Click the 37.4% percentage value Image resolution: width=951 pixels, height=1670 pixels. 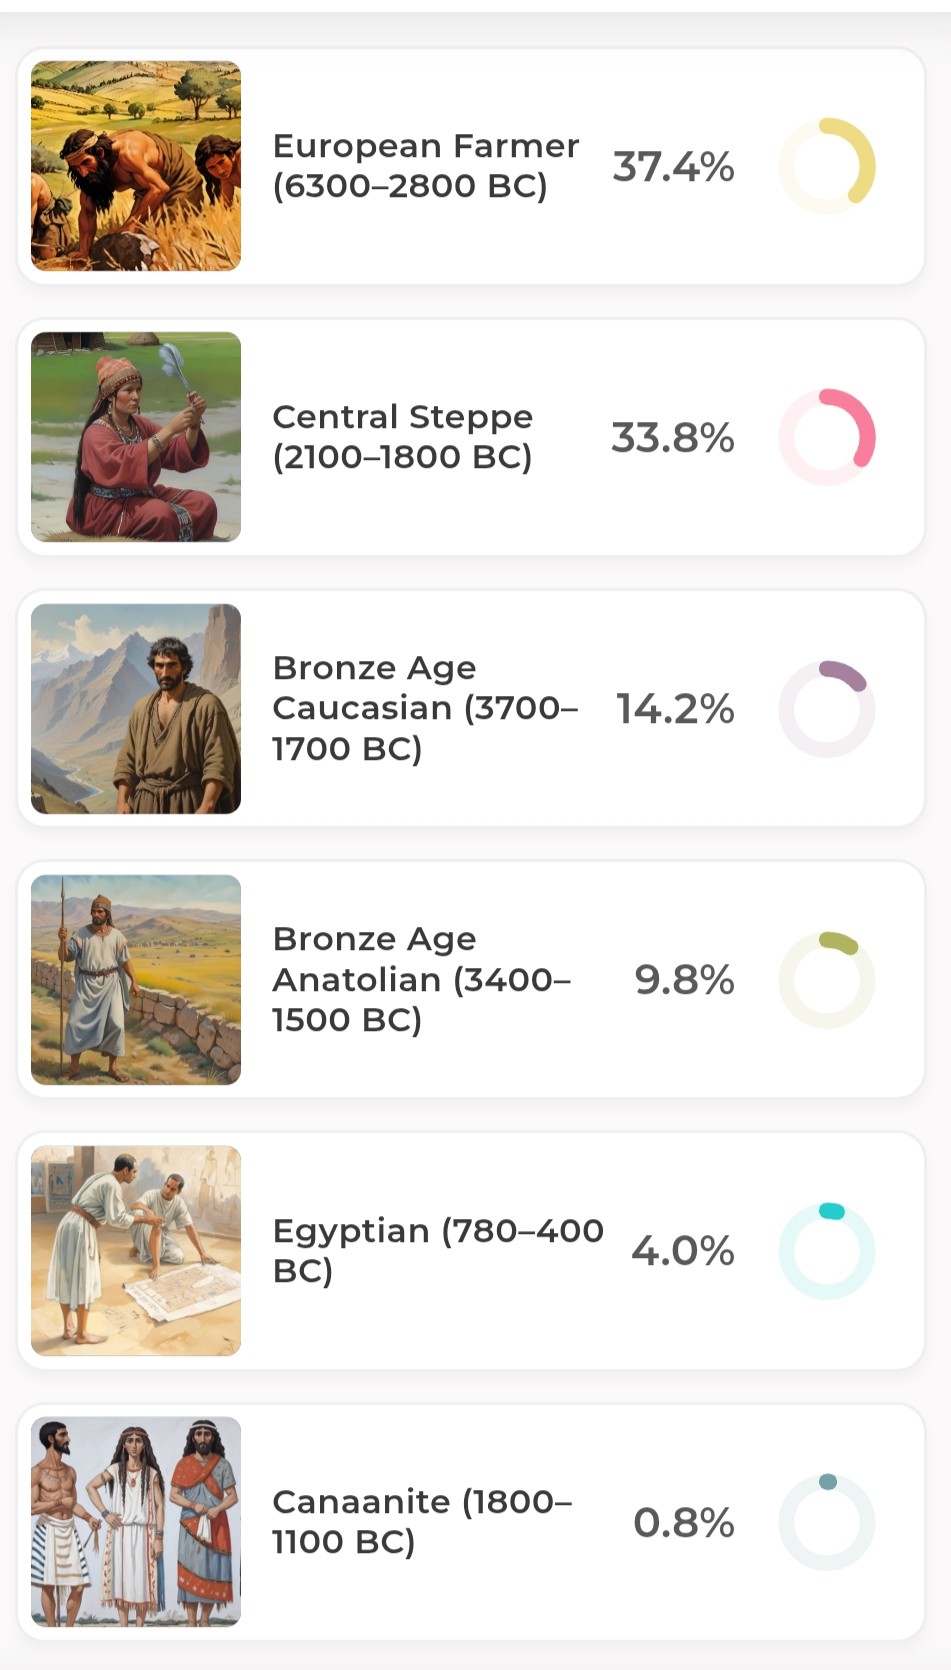point(673,167)
